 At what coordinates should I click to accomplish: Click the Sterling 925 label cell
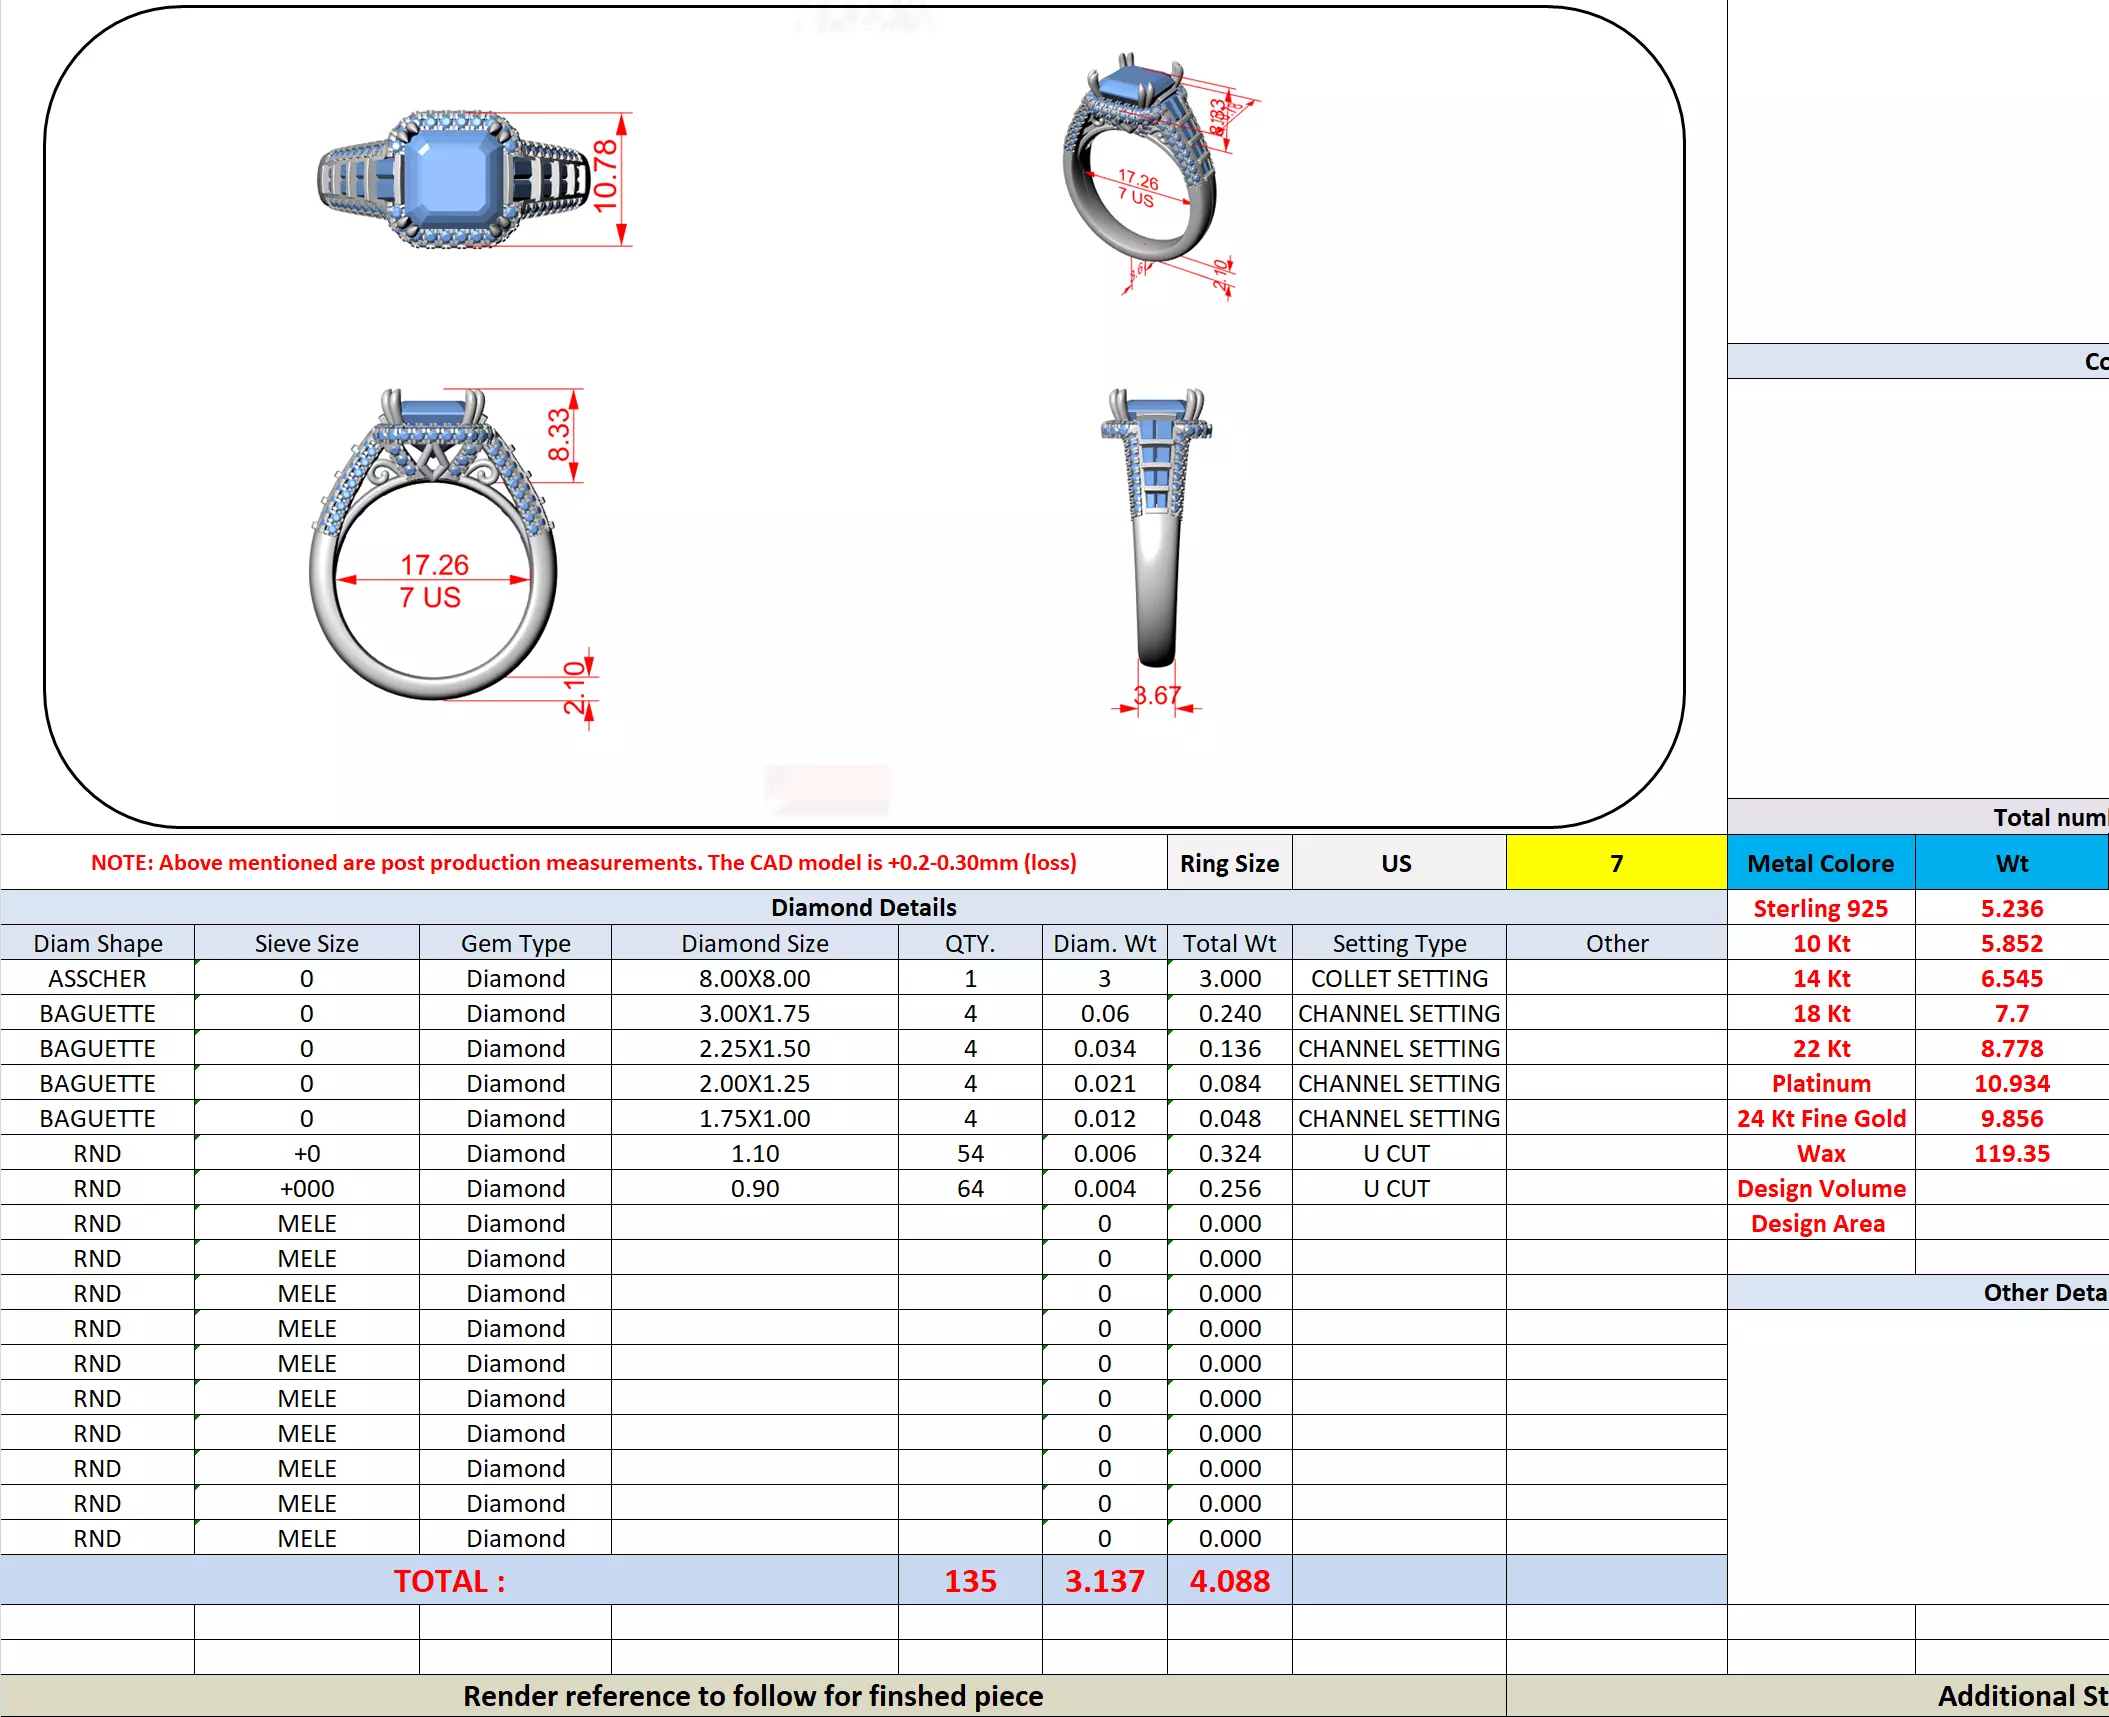coord(1820,908)
